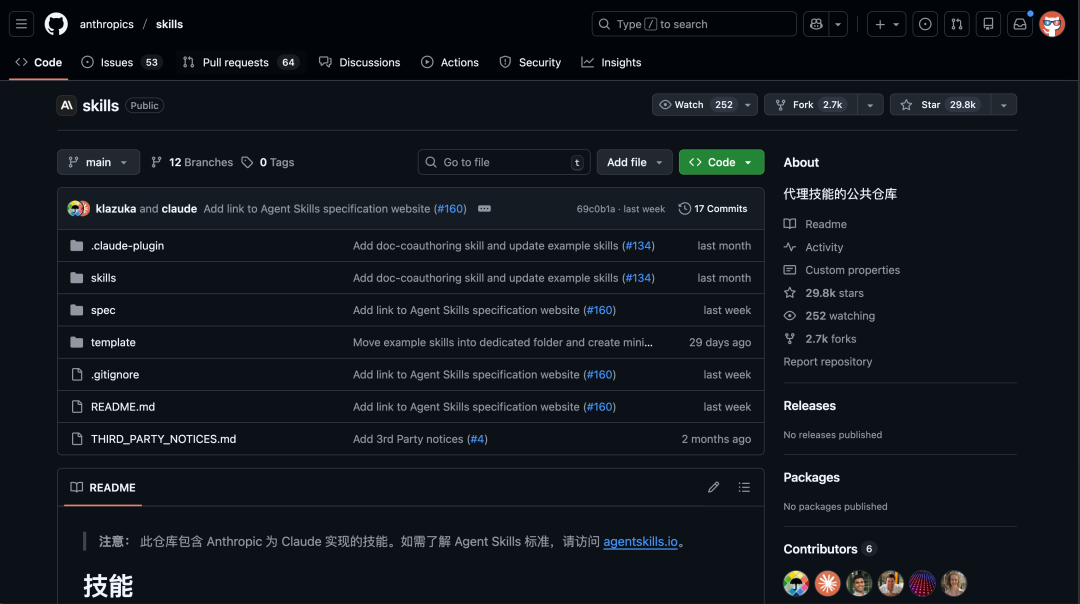Go to GitHub home via Octocat logo
This screenshot has width=1080, height=604.
(x=56, y=24)
